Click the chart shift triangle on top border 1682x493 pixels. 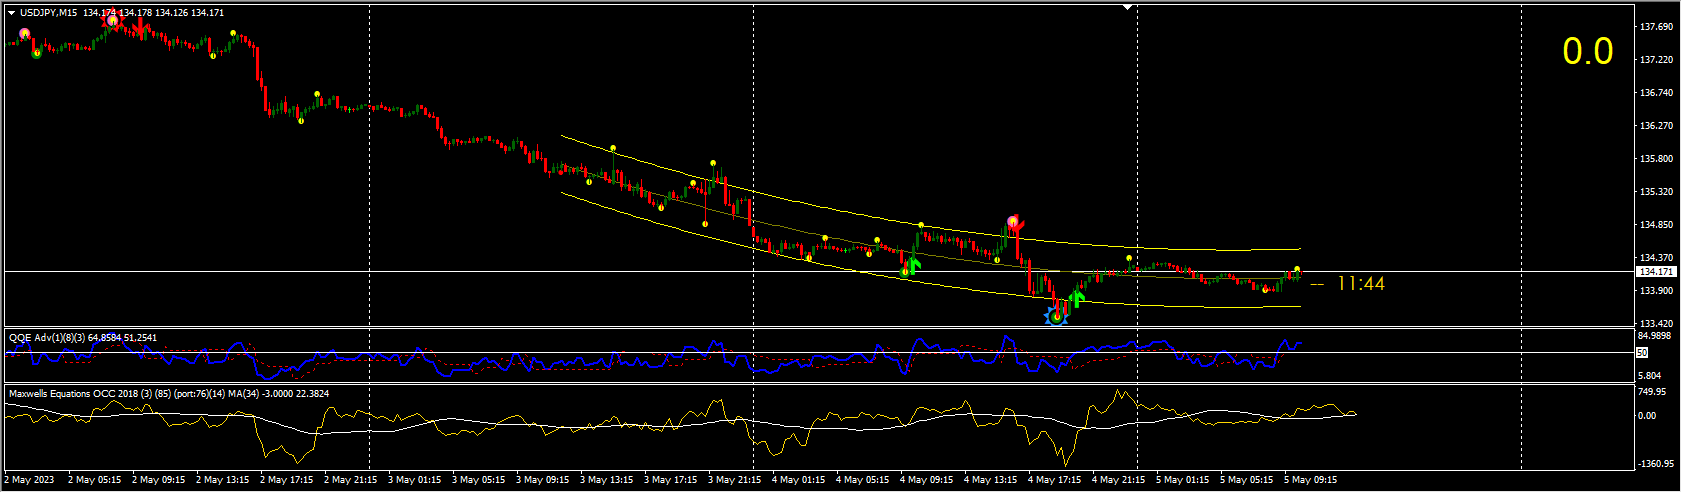pos(1129,8)
